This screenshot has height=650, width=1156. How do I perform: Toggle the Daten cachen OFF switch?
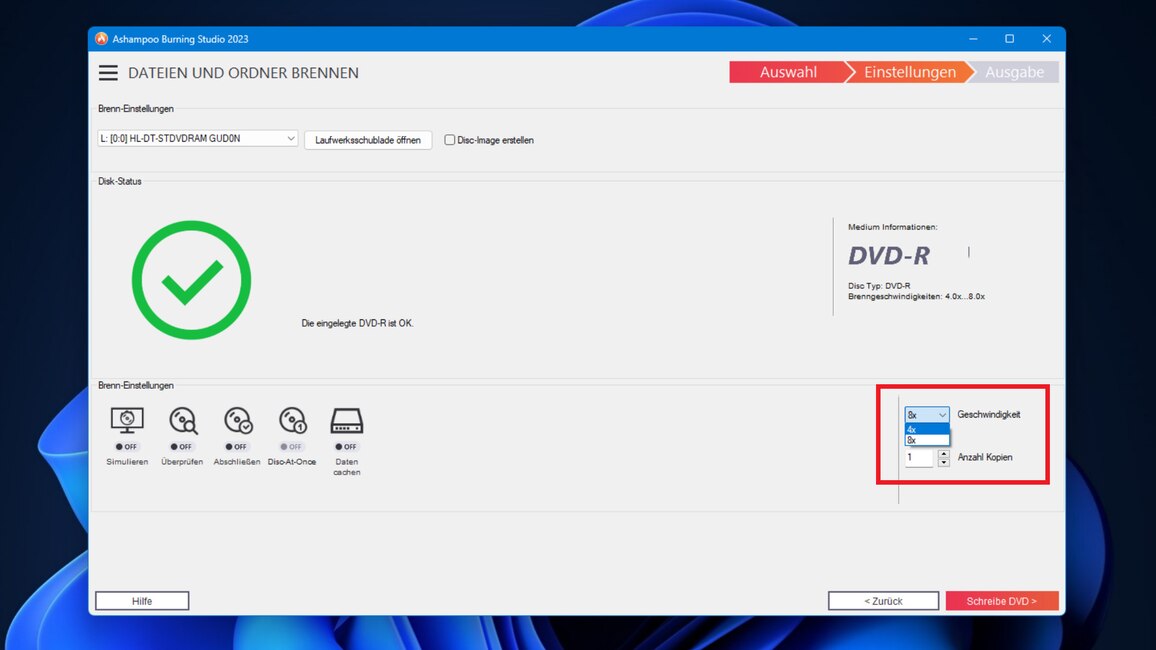pyautogui.click(x=347, y=447)
